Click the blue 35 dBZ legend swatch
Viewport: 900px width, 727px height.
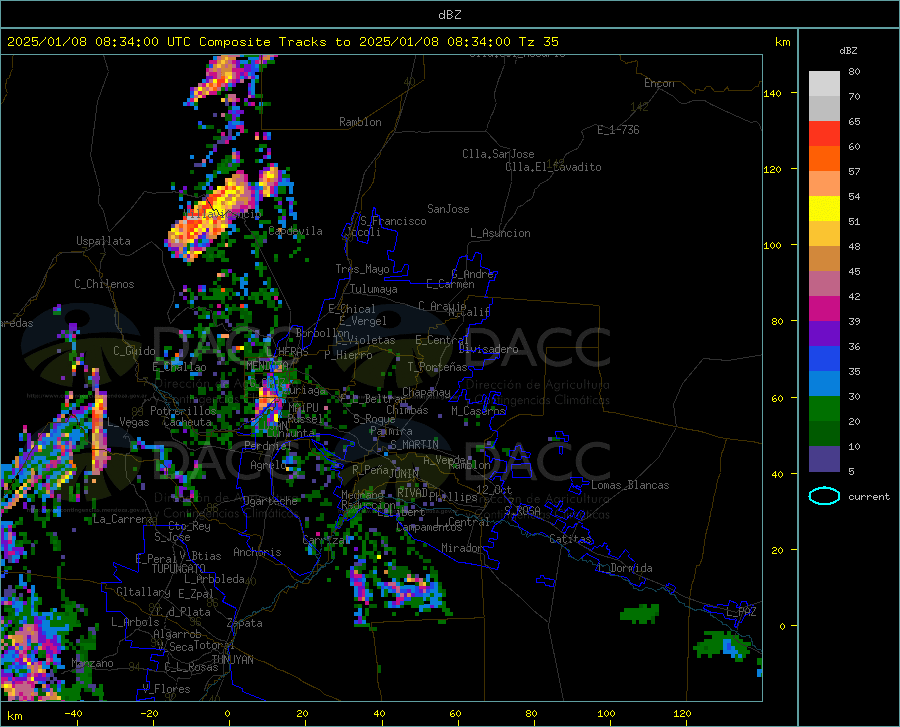(824, 359)
